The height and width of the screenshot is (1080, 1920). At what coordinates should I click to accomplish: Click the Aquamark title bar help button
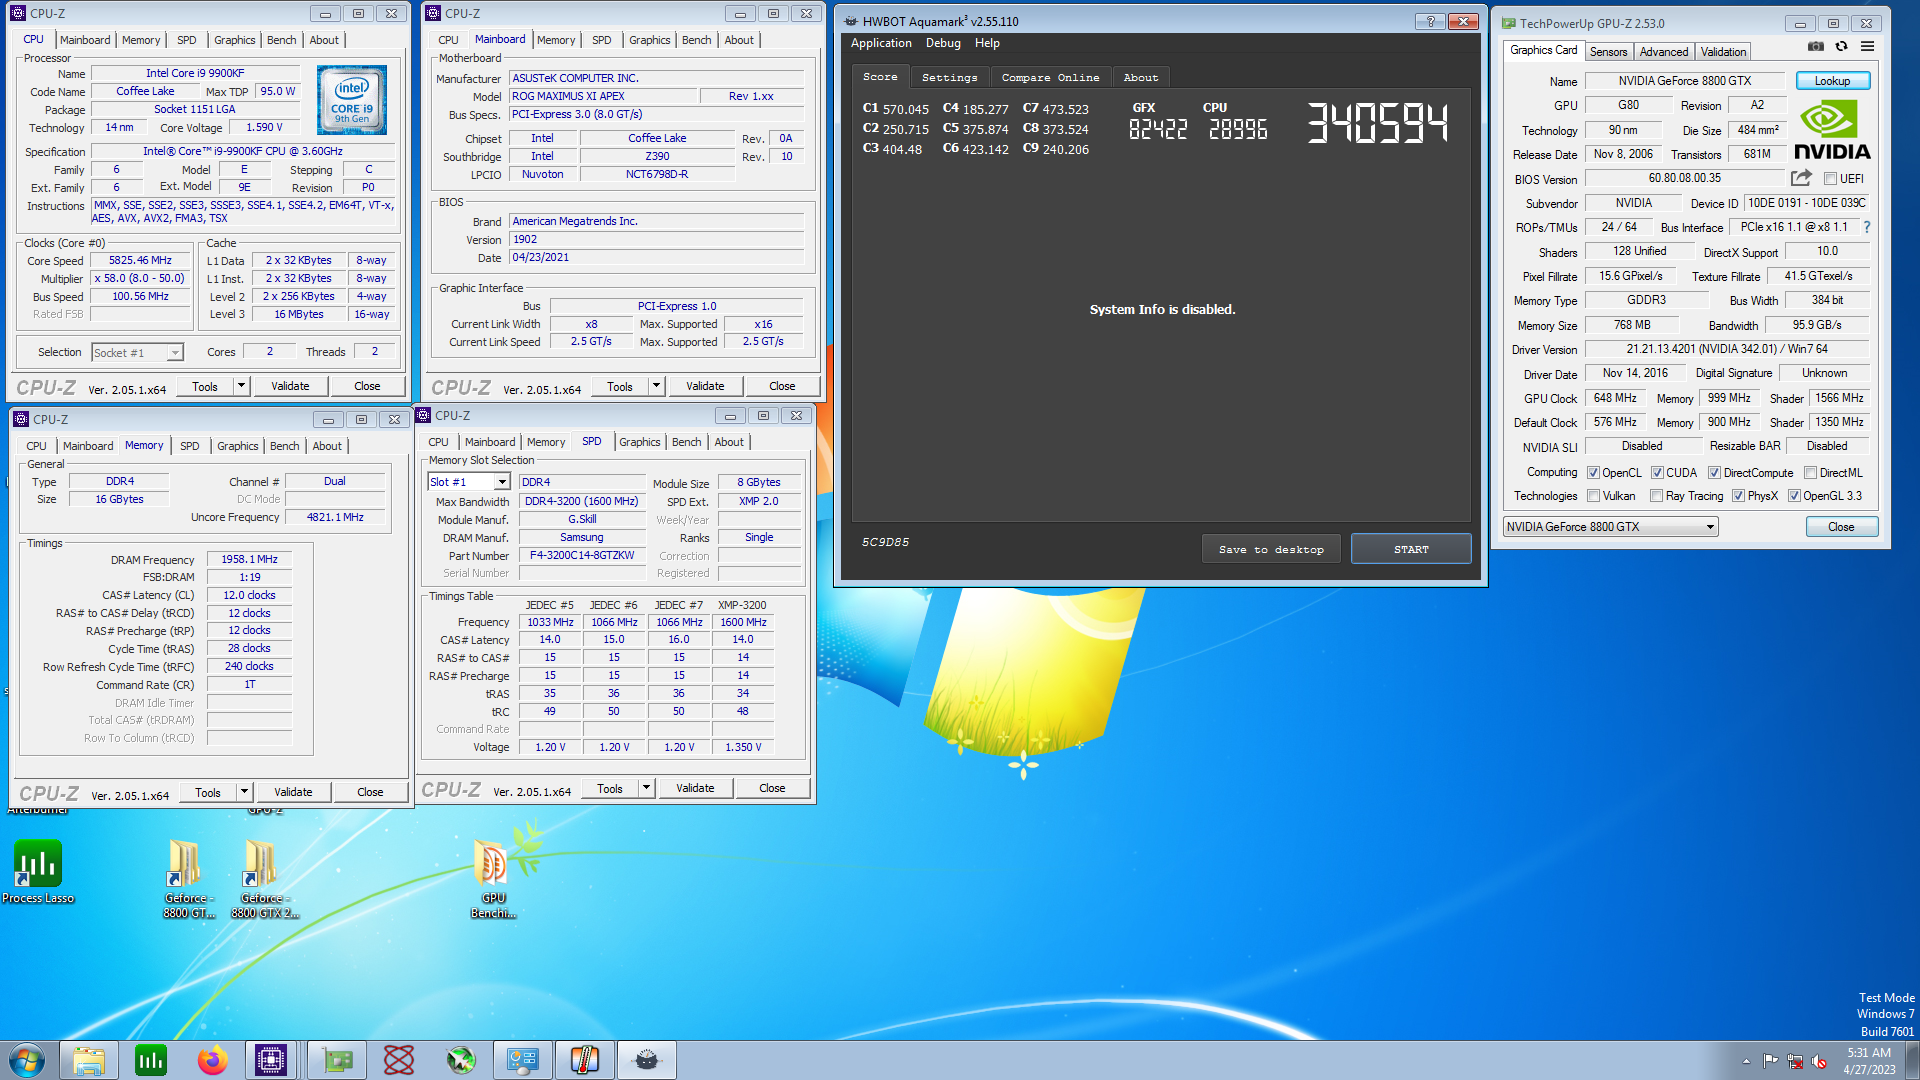pyautogui.click(x=1430, y=21)
